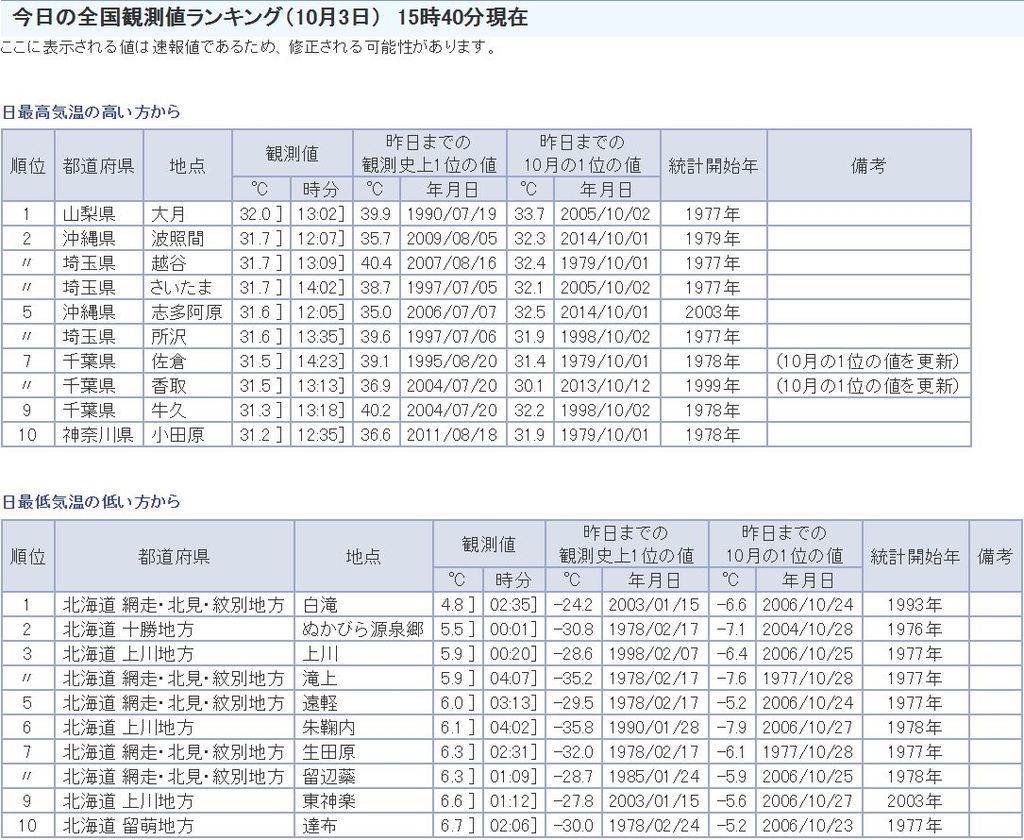
Task: Click the heading '日最高気温の高い方から'
Action: (x=91, y=112)
